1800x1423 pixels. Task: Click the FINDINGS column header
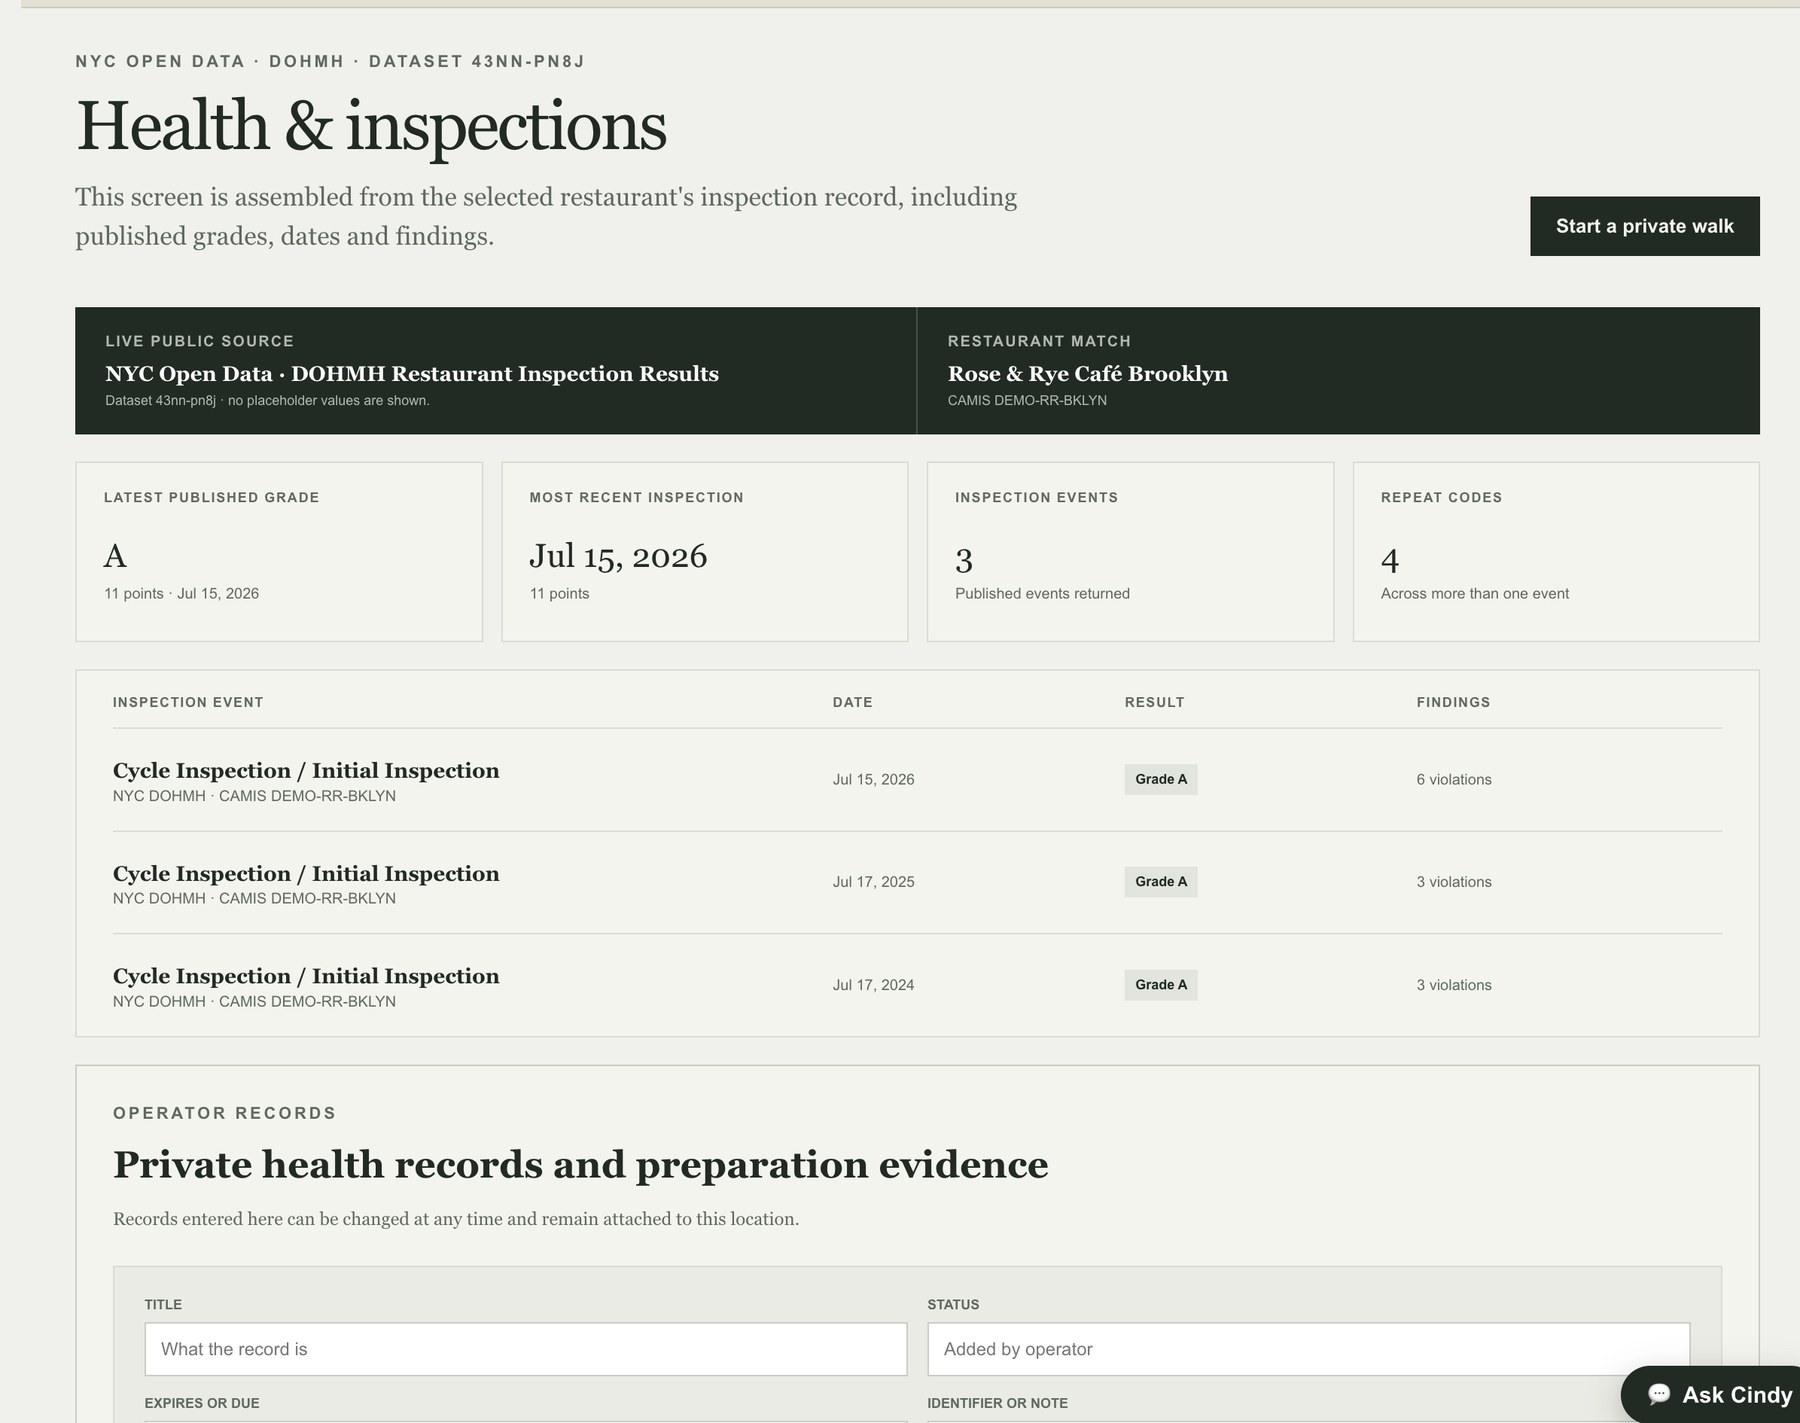tap(1454, 702)
